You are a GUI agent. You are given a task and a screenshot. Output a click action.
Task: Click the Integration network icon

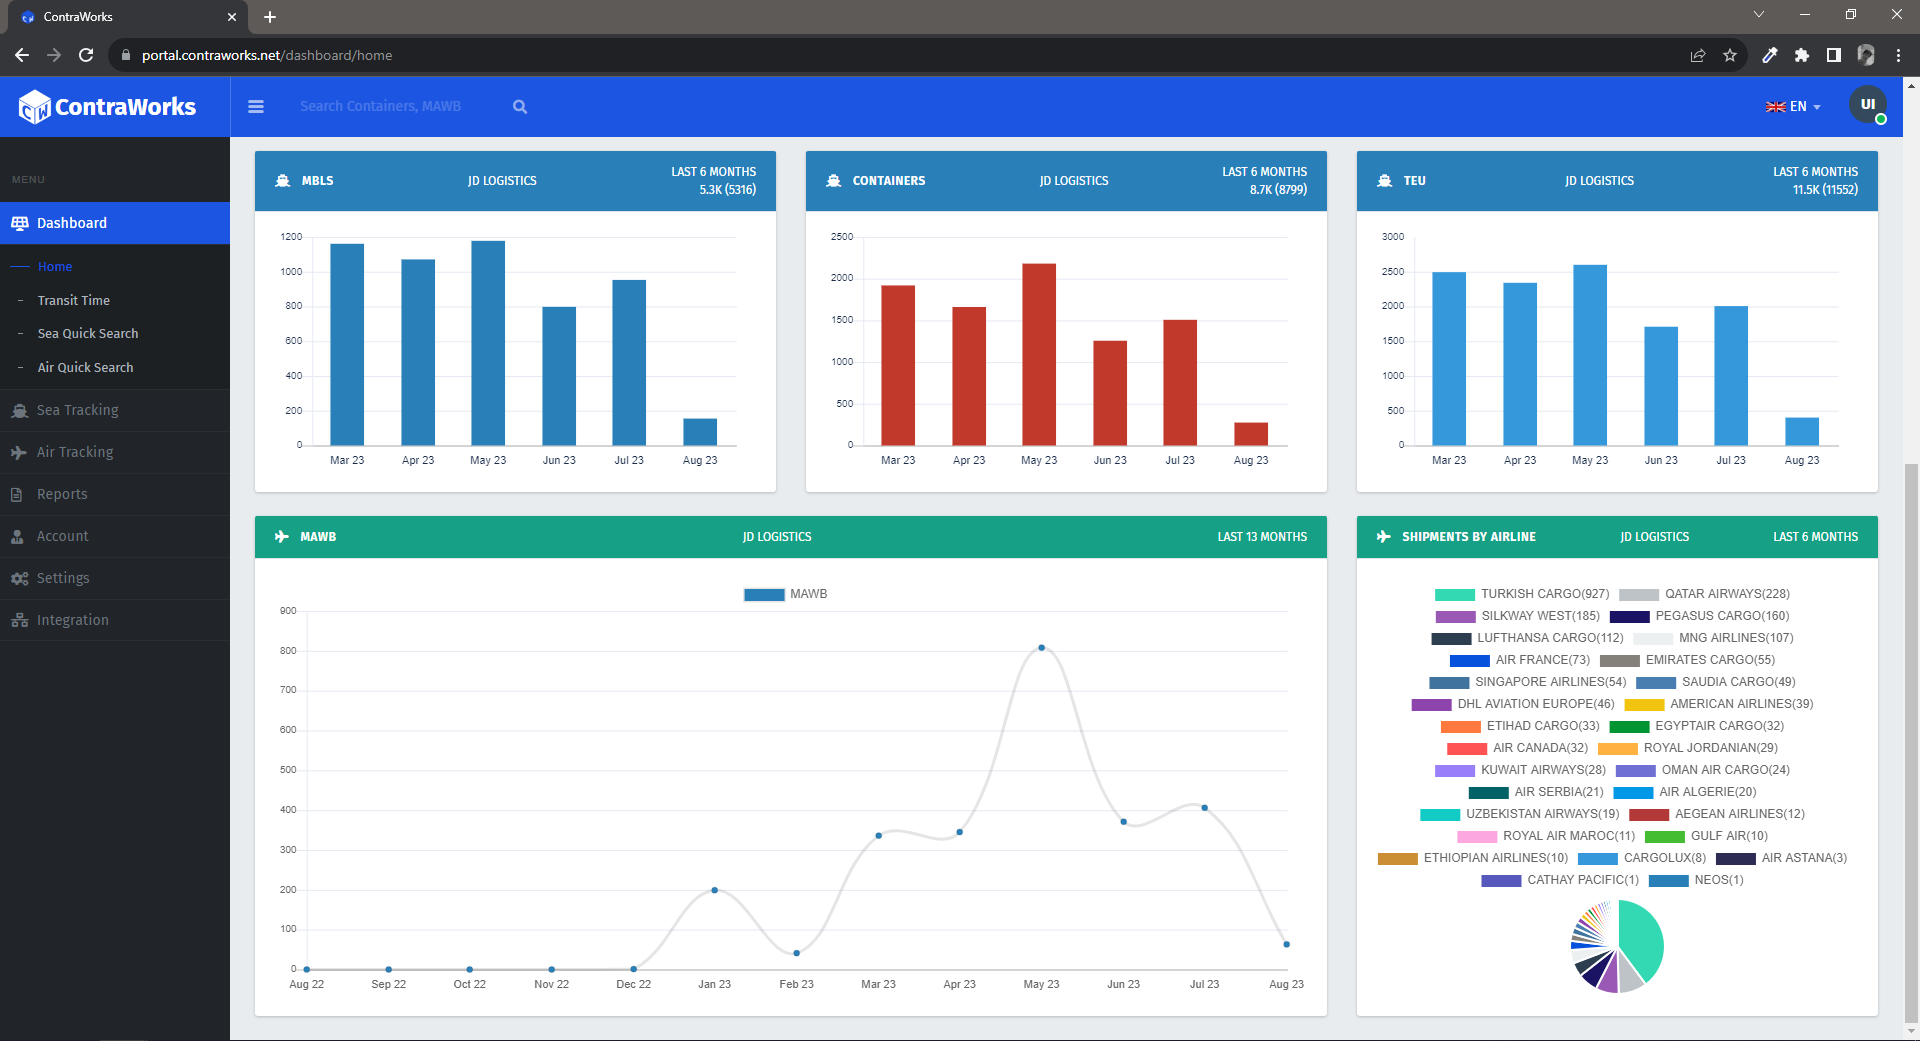pyautogui.click(x=20, y=620)
